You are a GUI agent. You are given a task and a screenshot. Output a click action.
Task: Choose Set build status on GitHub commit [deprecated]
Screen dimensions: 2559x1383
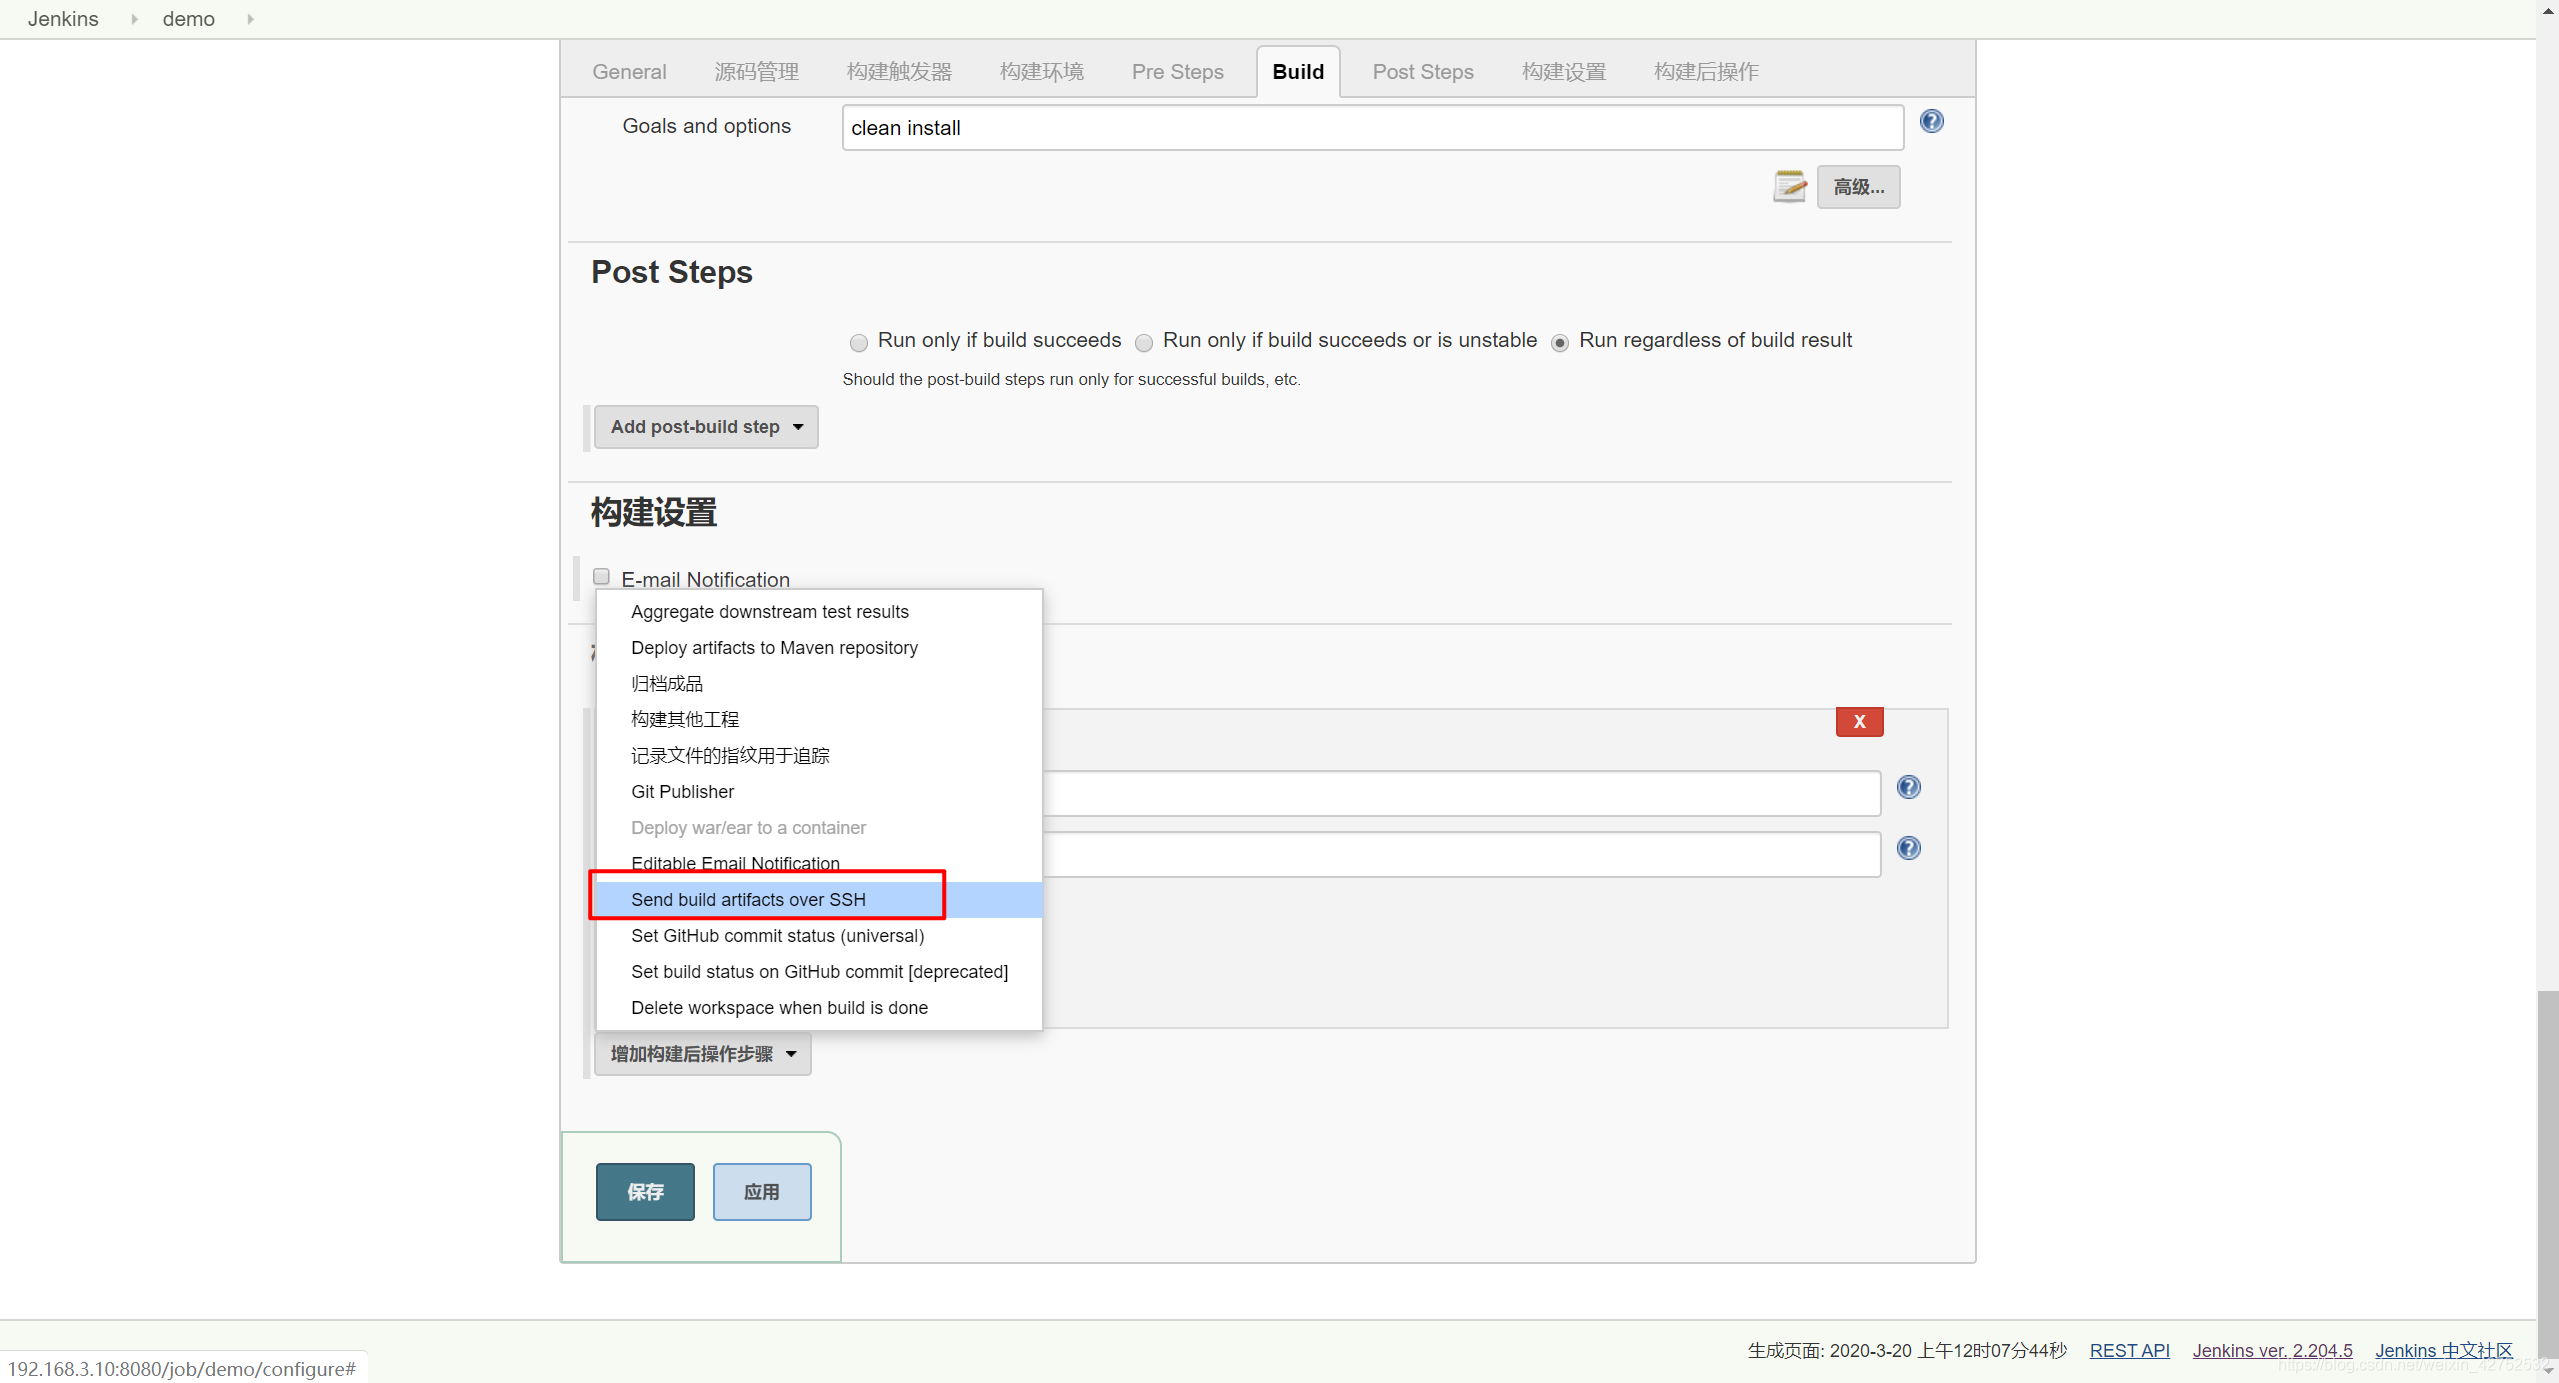click(819, 972)
